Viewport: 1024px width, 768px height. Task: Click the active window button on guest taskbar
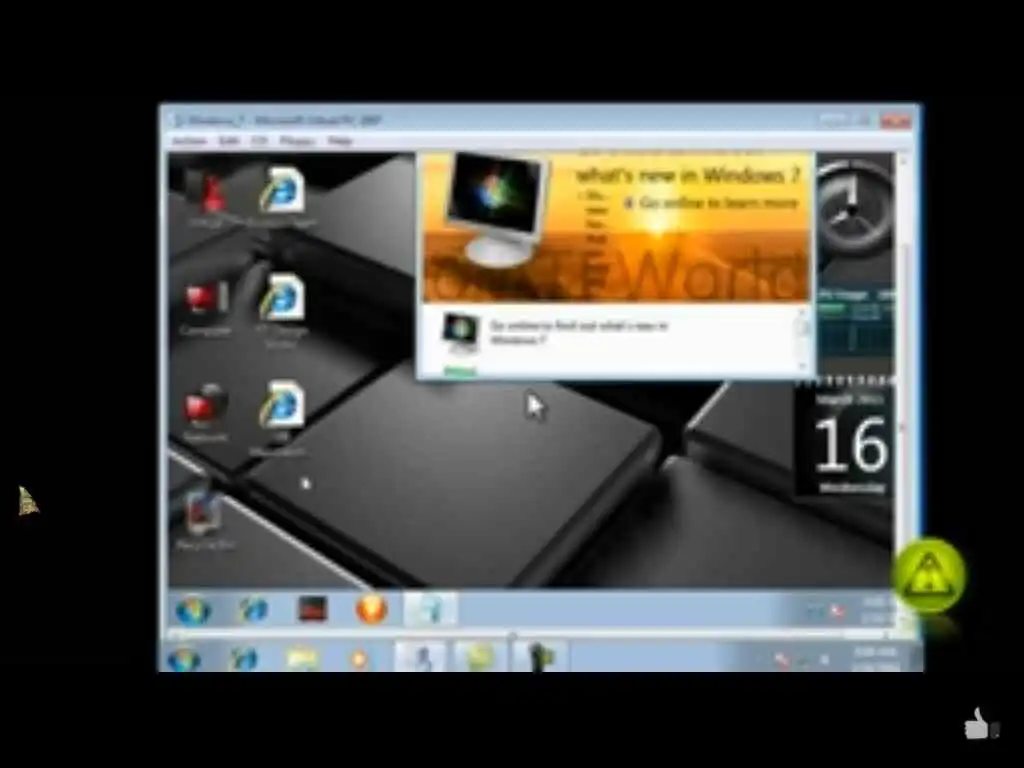click(430, 609)
